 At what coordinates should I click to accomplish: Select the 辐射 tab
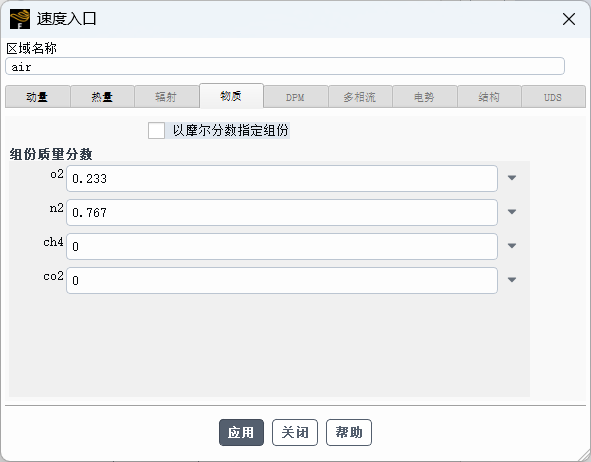tap(167, 97)
